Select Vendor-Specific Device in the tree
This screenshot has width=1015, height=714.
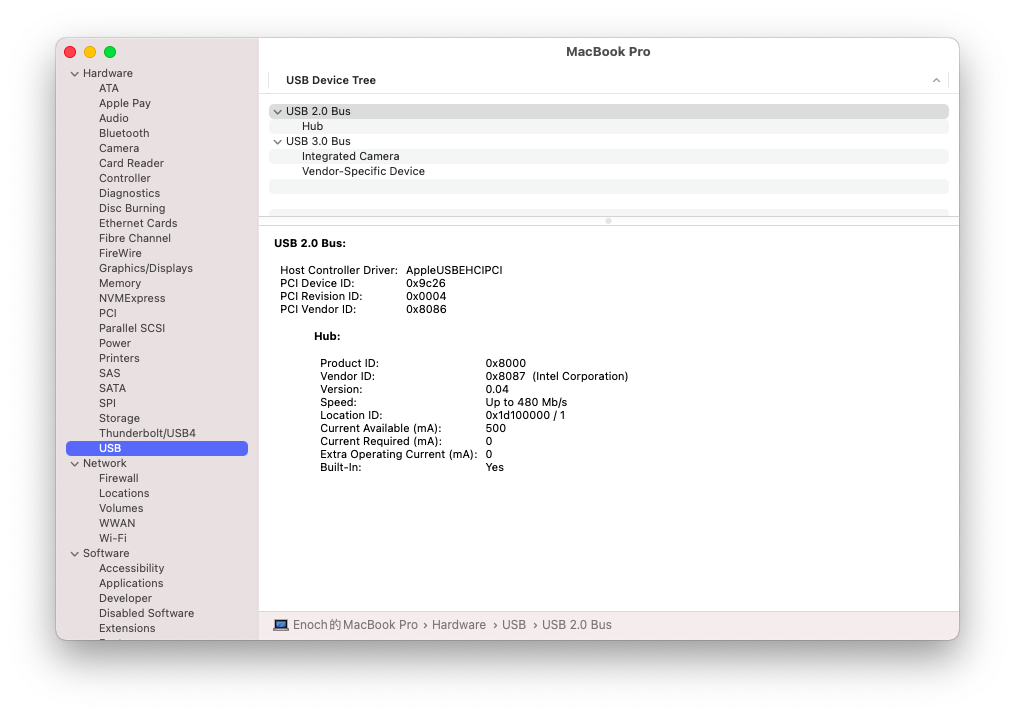pyautogui.click(x=363, y=171)
